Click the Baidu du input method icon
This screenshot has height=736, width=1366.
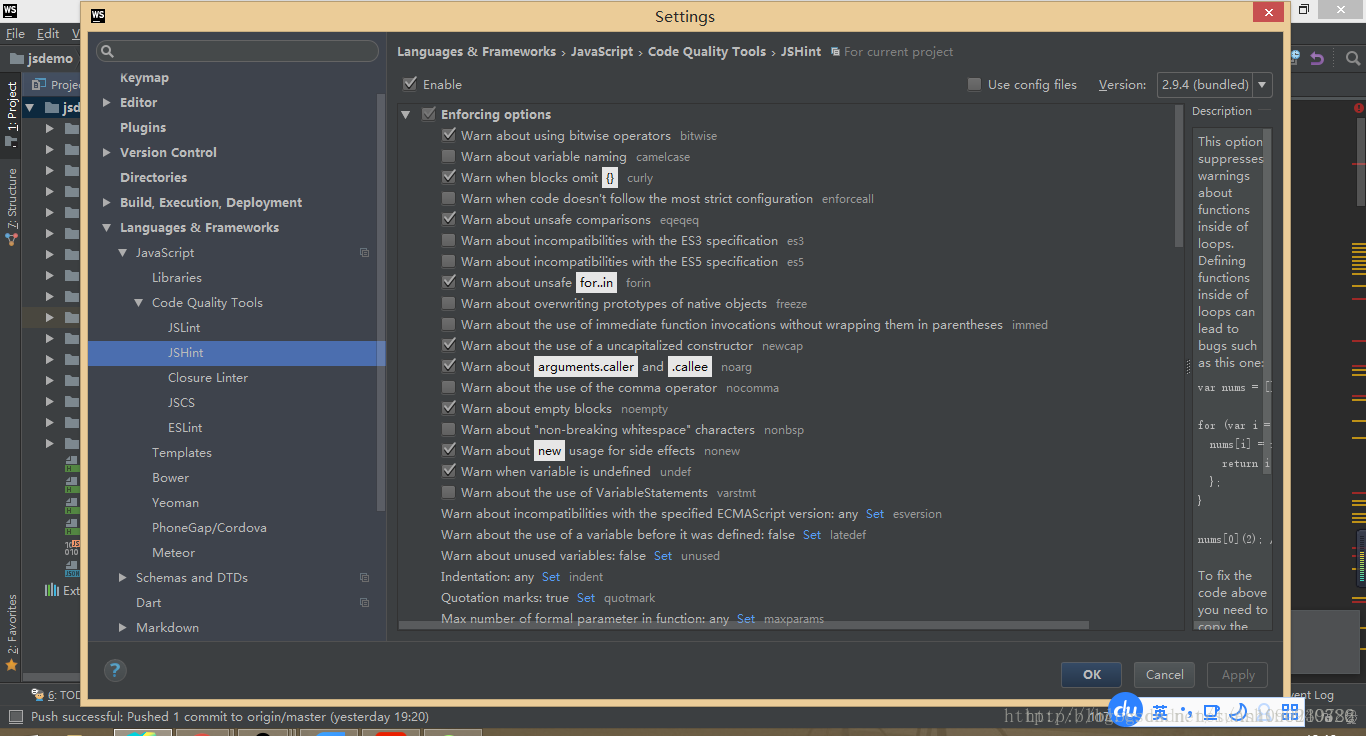(x=1125, y=711)
